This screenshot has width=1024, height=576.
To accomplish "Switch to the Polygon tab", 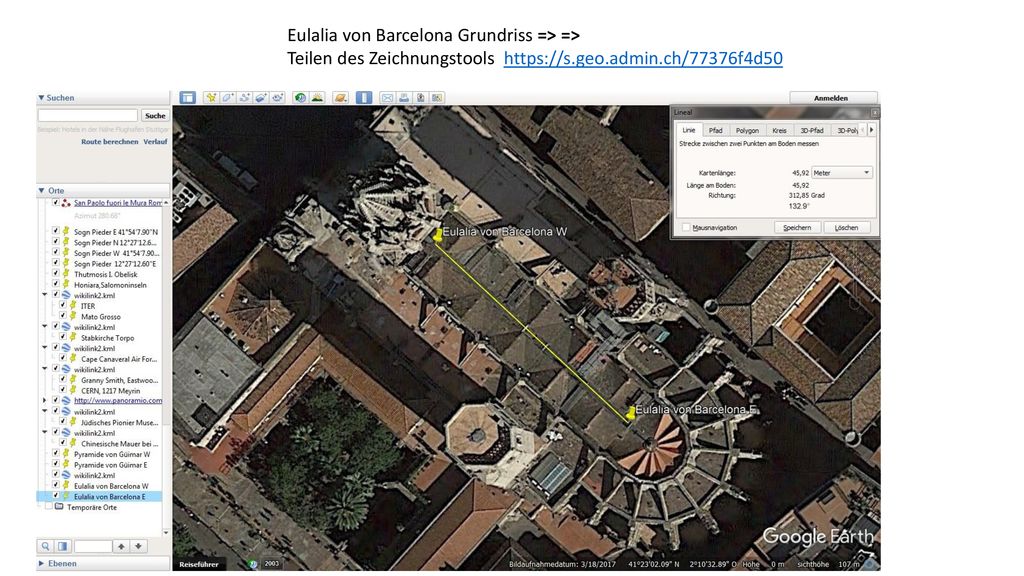I will click(747, 131).
